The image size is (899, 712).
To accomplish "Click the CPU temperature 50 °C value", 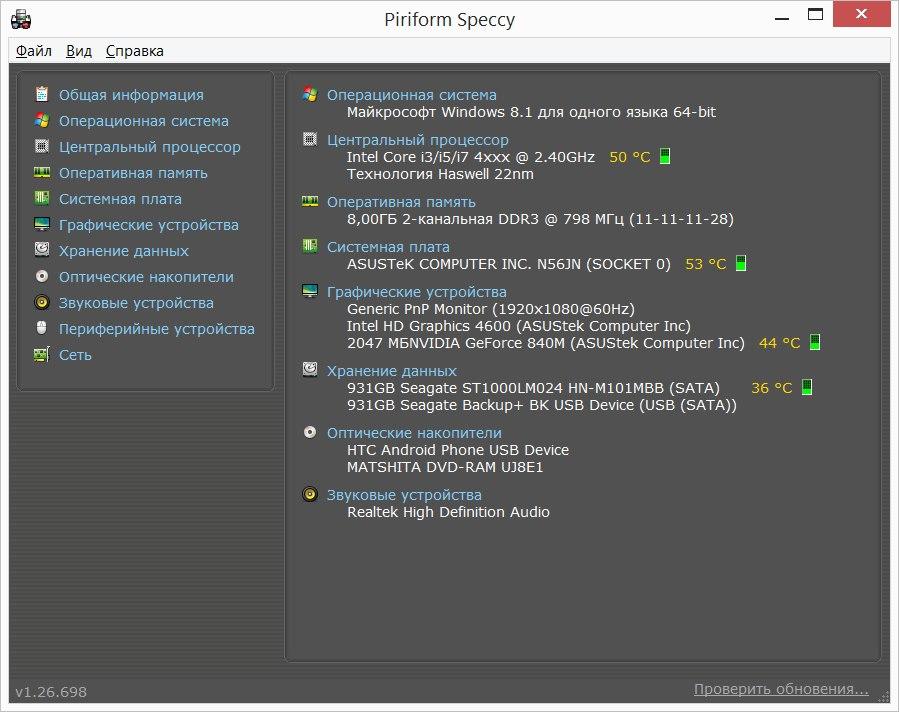I will (x=630, y=157).
